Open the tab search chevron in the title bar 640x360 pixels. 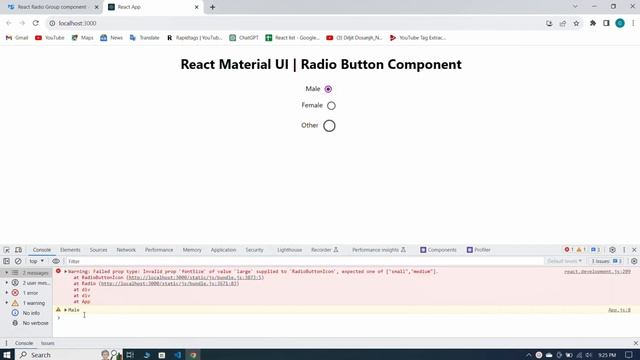pyautogui.click(x=575, y=7)
